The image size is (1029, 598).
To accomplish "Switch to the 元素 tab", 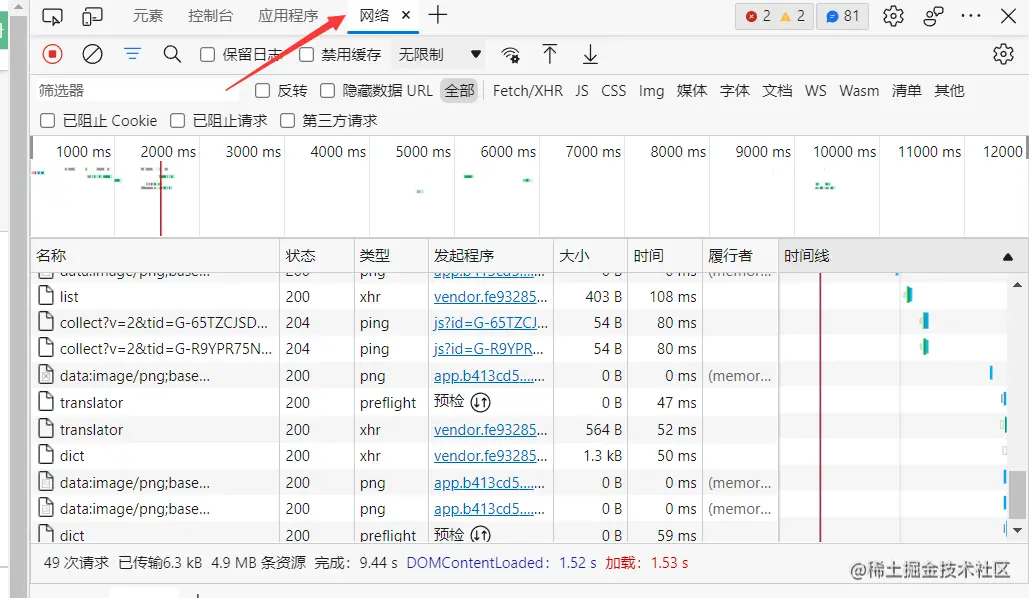I will [148, 16].
